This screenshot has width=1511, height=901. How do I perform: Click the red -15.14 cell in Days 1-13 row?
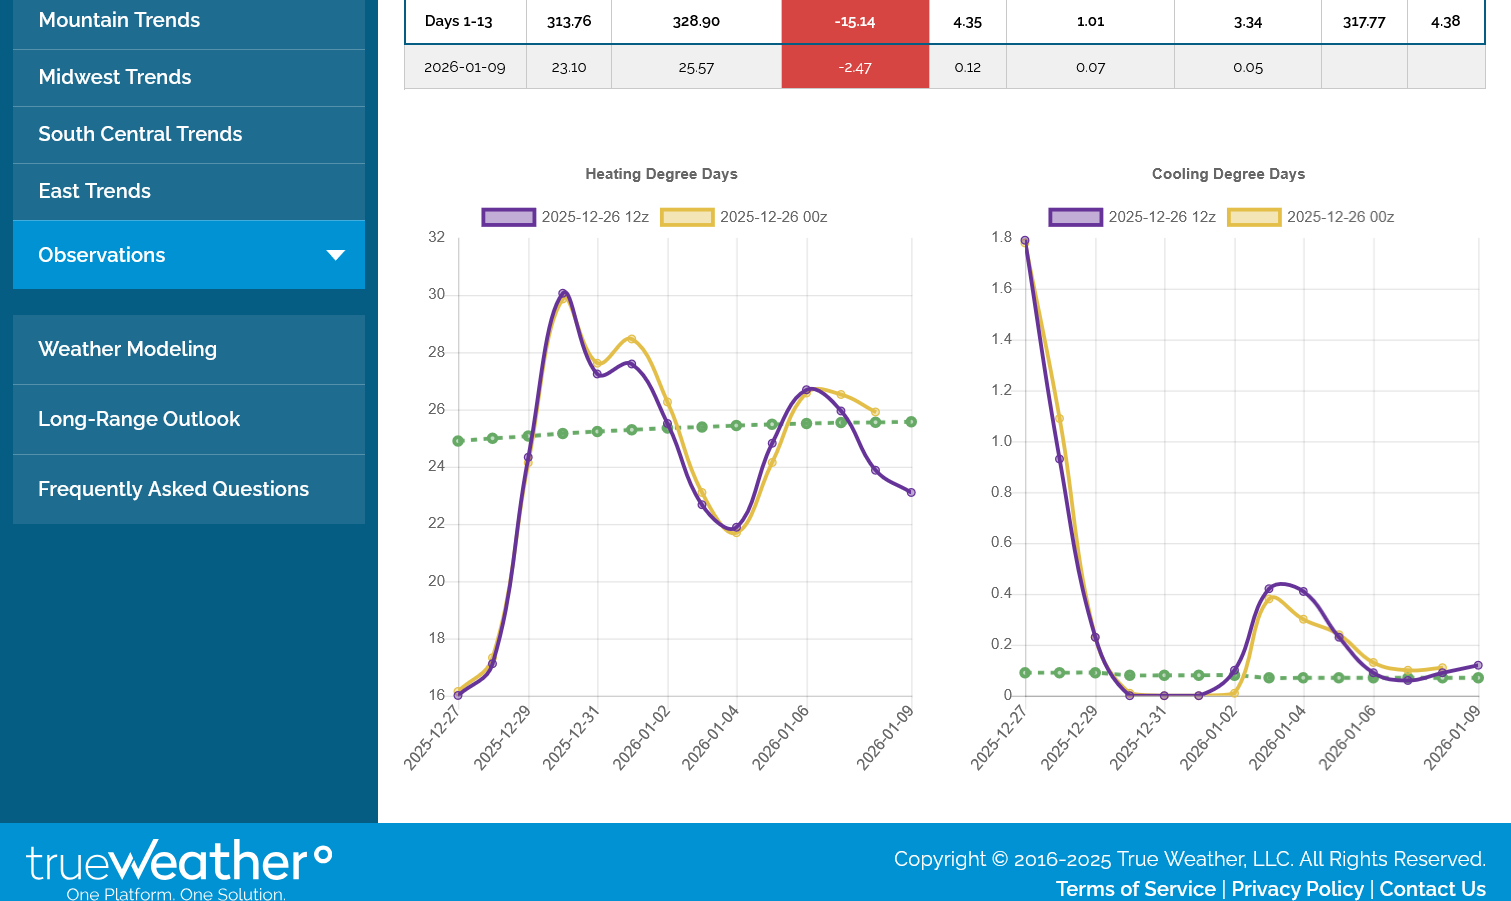[855, 21]
